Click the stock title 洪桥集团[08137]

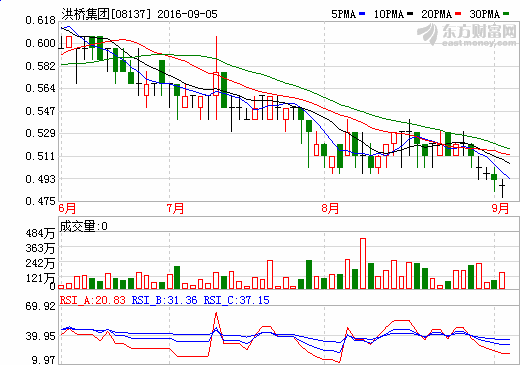[x=106, y=14]
